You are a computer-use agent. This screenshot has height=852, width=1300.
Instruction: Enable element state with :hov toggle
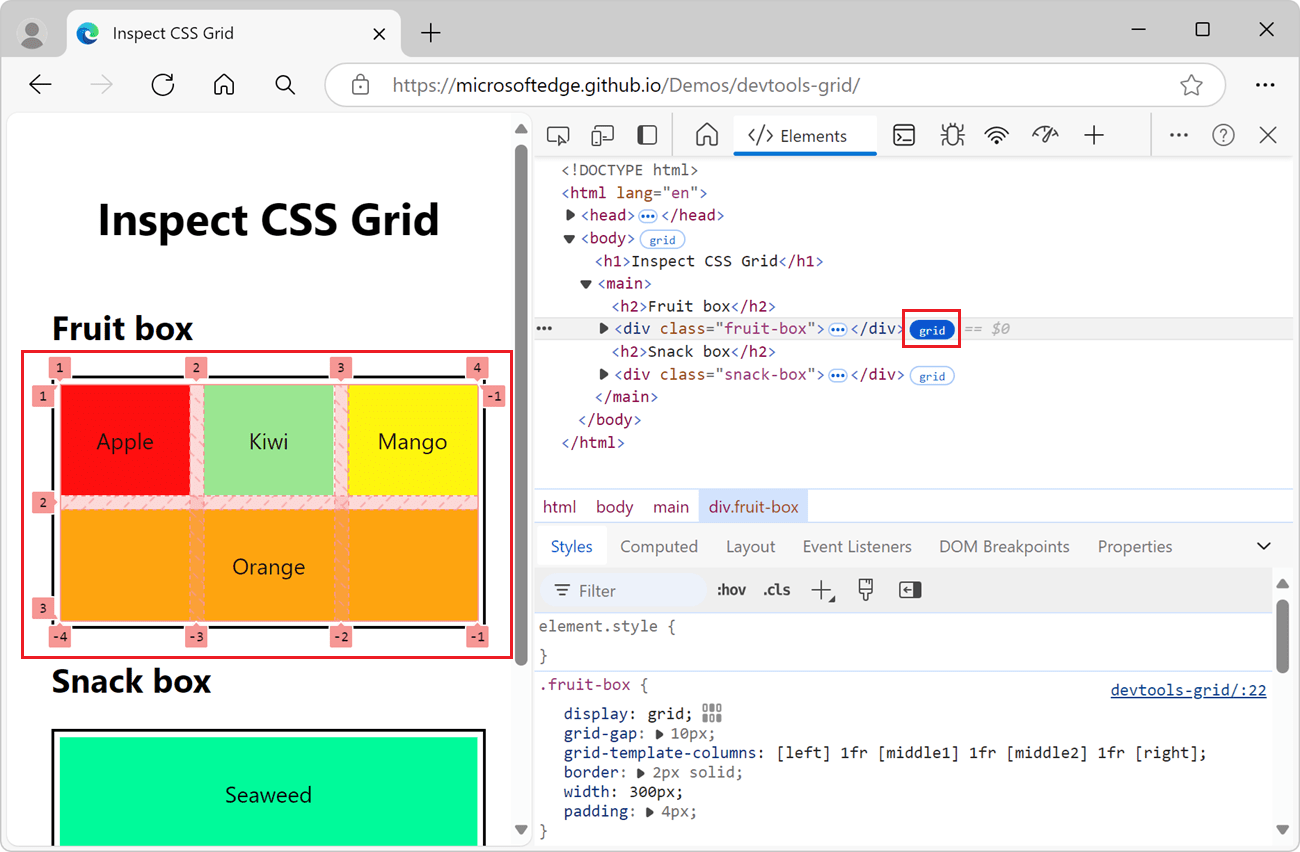[x=731, y=589]
